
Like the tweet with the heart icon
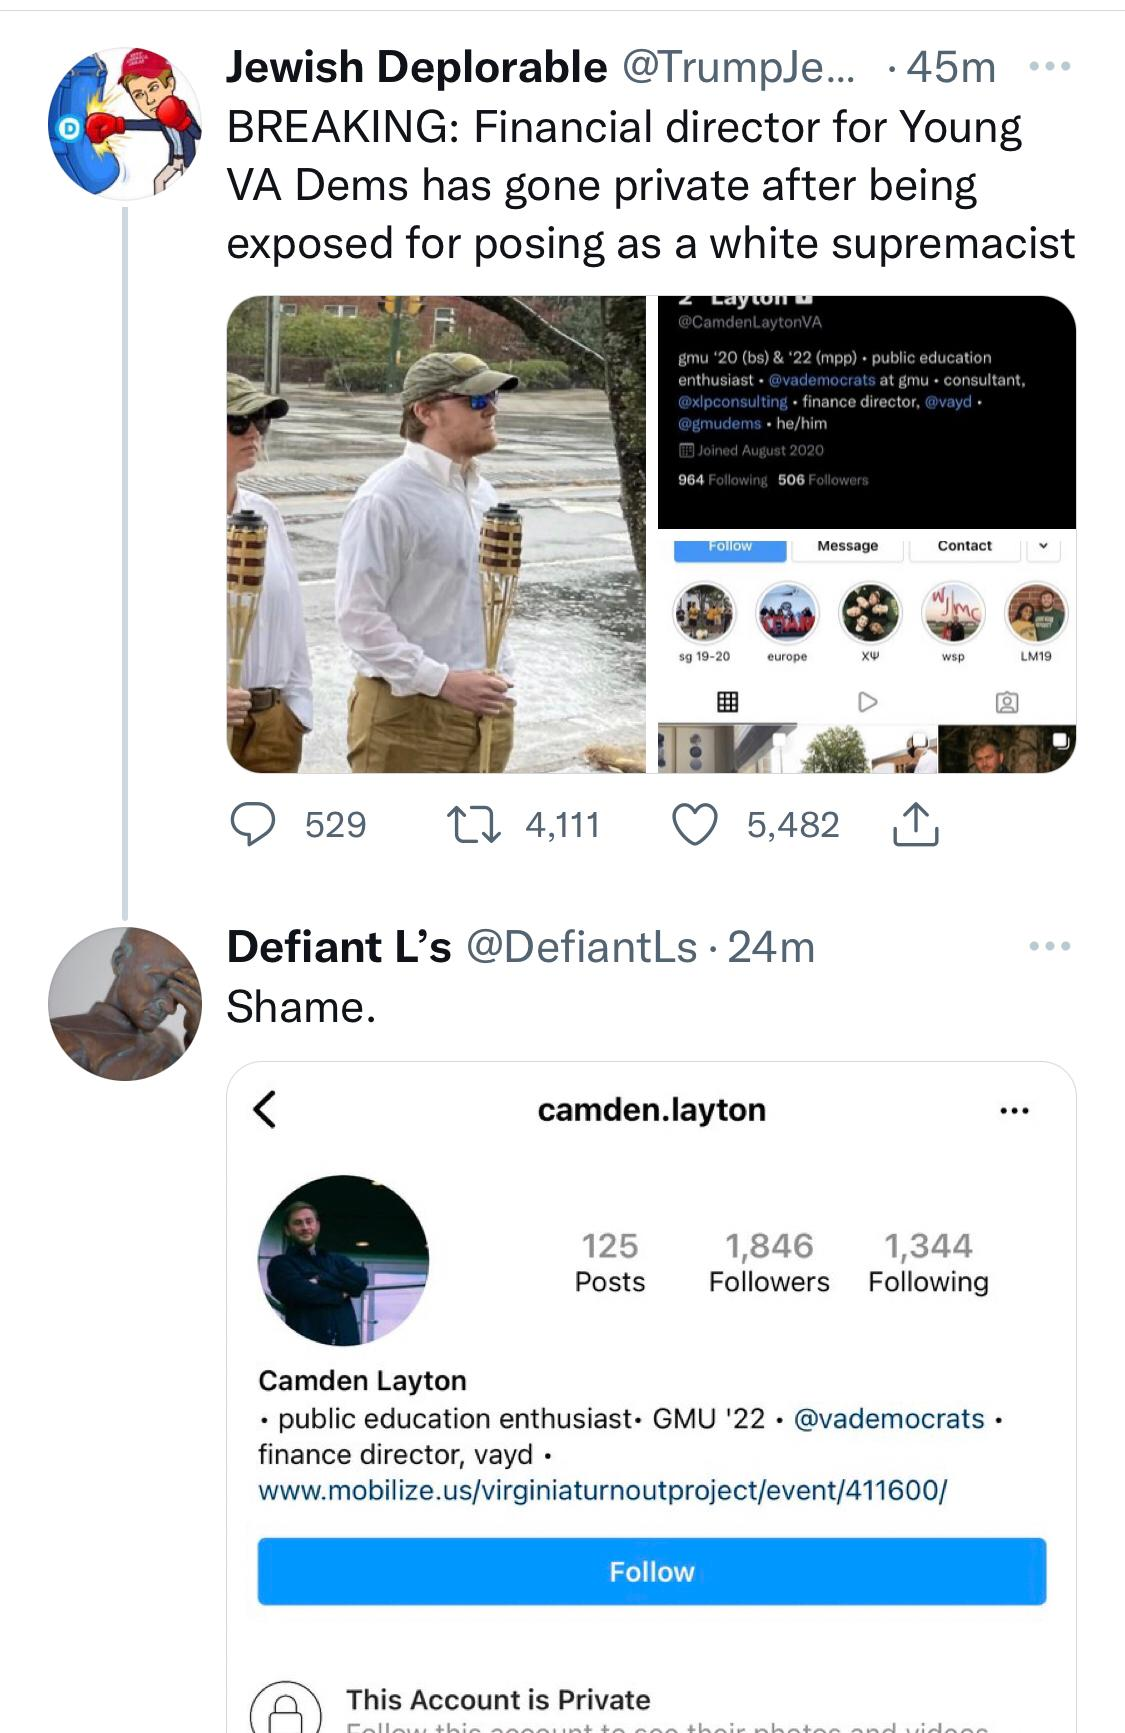(x=695, y=825)
